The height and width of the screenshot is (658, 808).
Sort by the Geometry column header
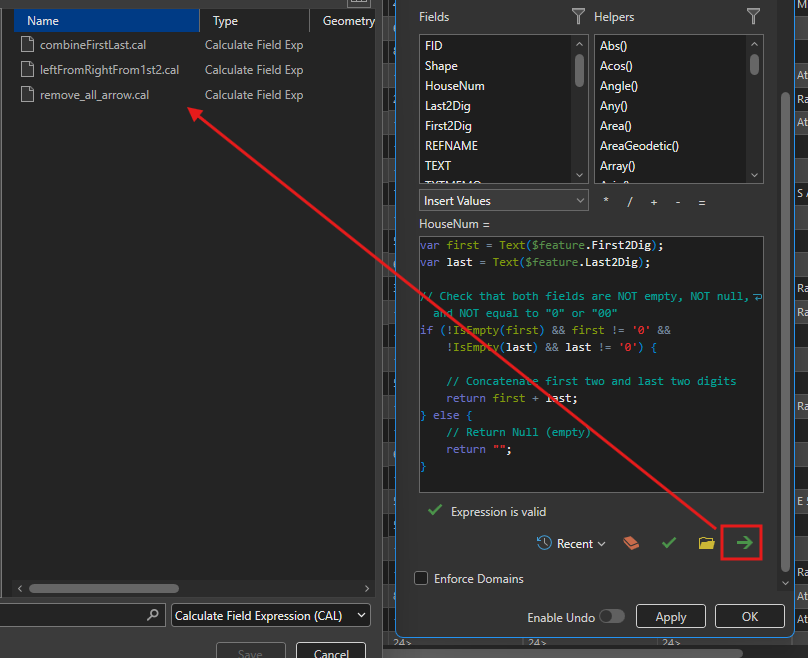[343, 21]
